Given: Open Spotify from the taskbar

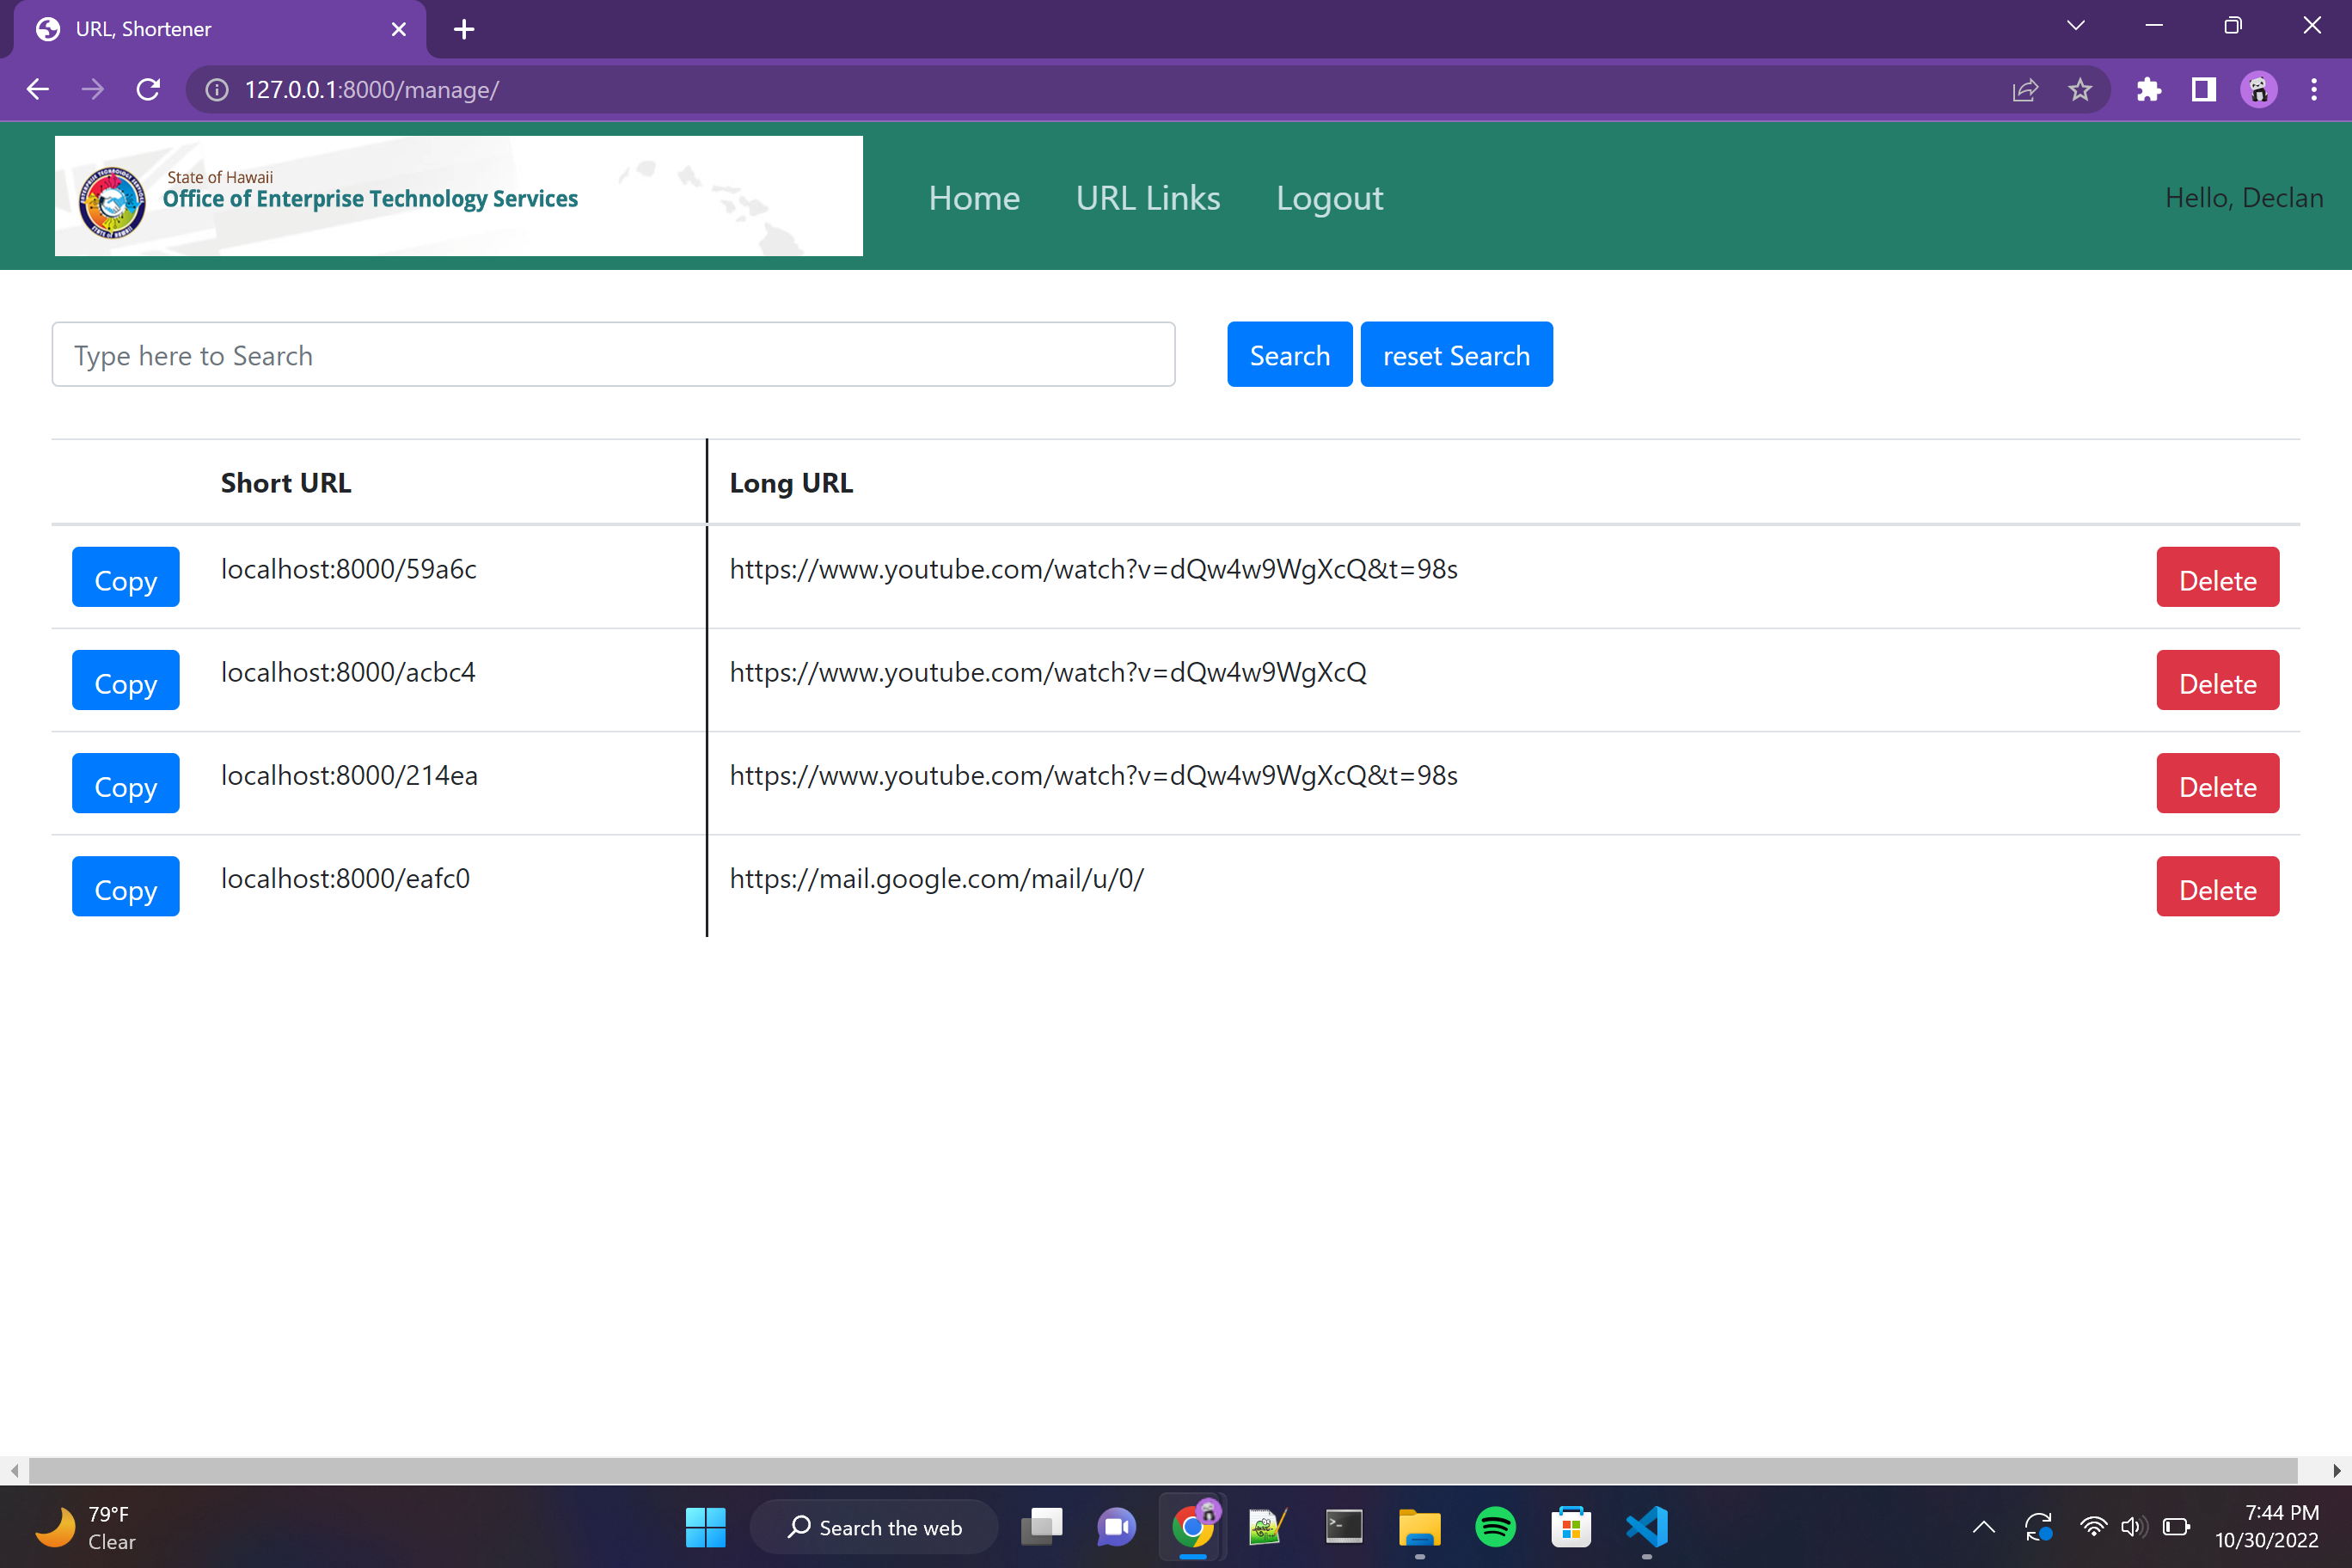Looking at the screenshot, I should (1495, 1527).
